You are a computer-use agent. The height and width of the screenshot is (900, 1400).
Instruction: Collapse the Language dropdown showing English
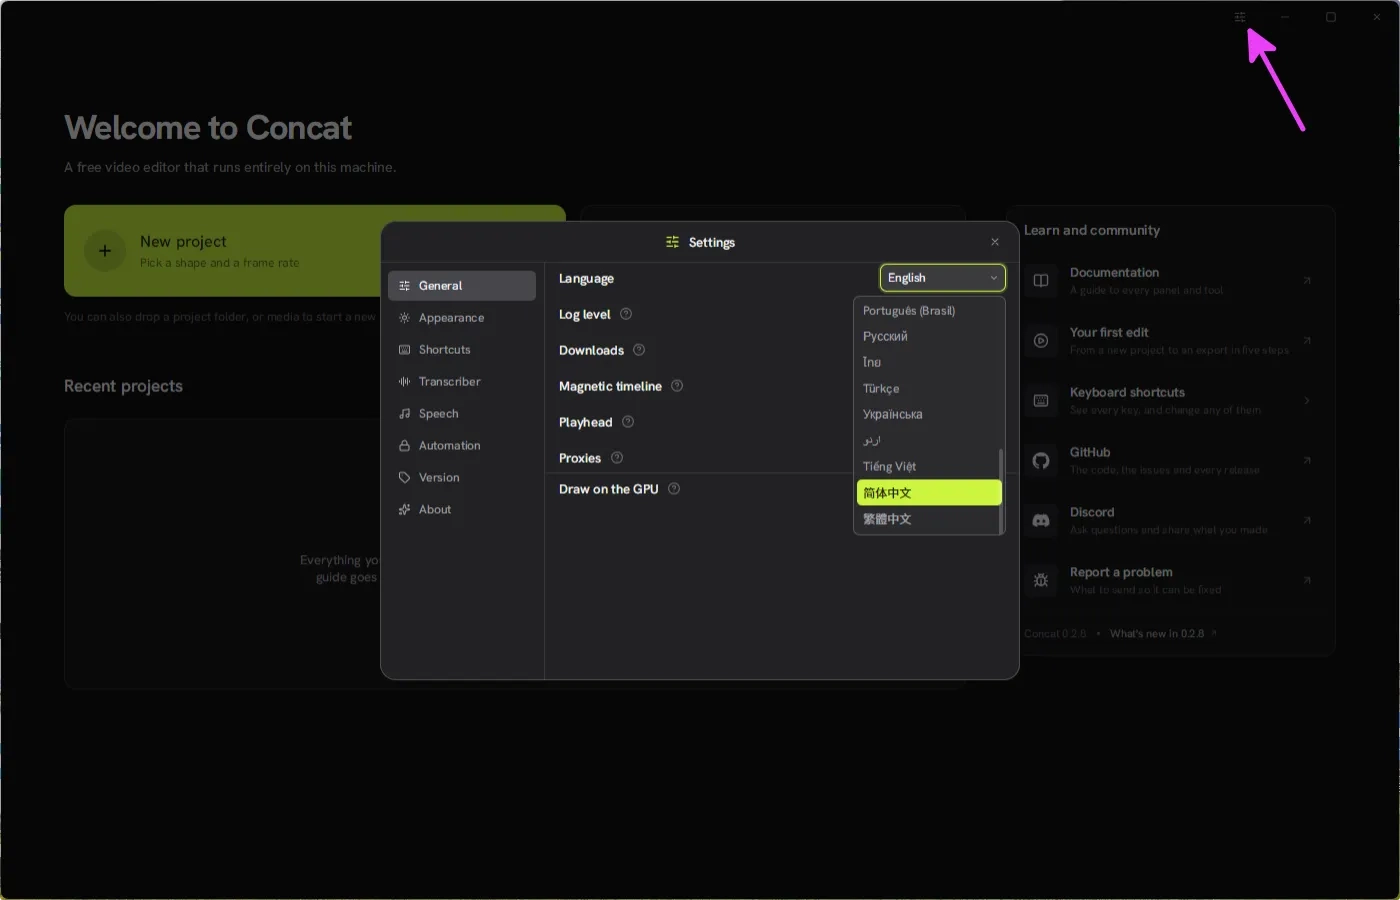pos(942,278)
